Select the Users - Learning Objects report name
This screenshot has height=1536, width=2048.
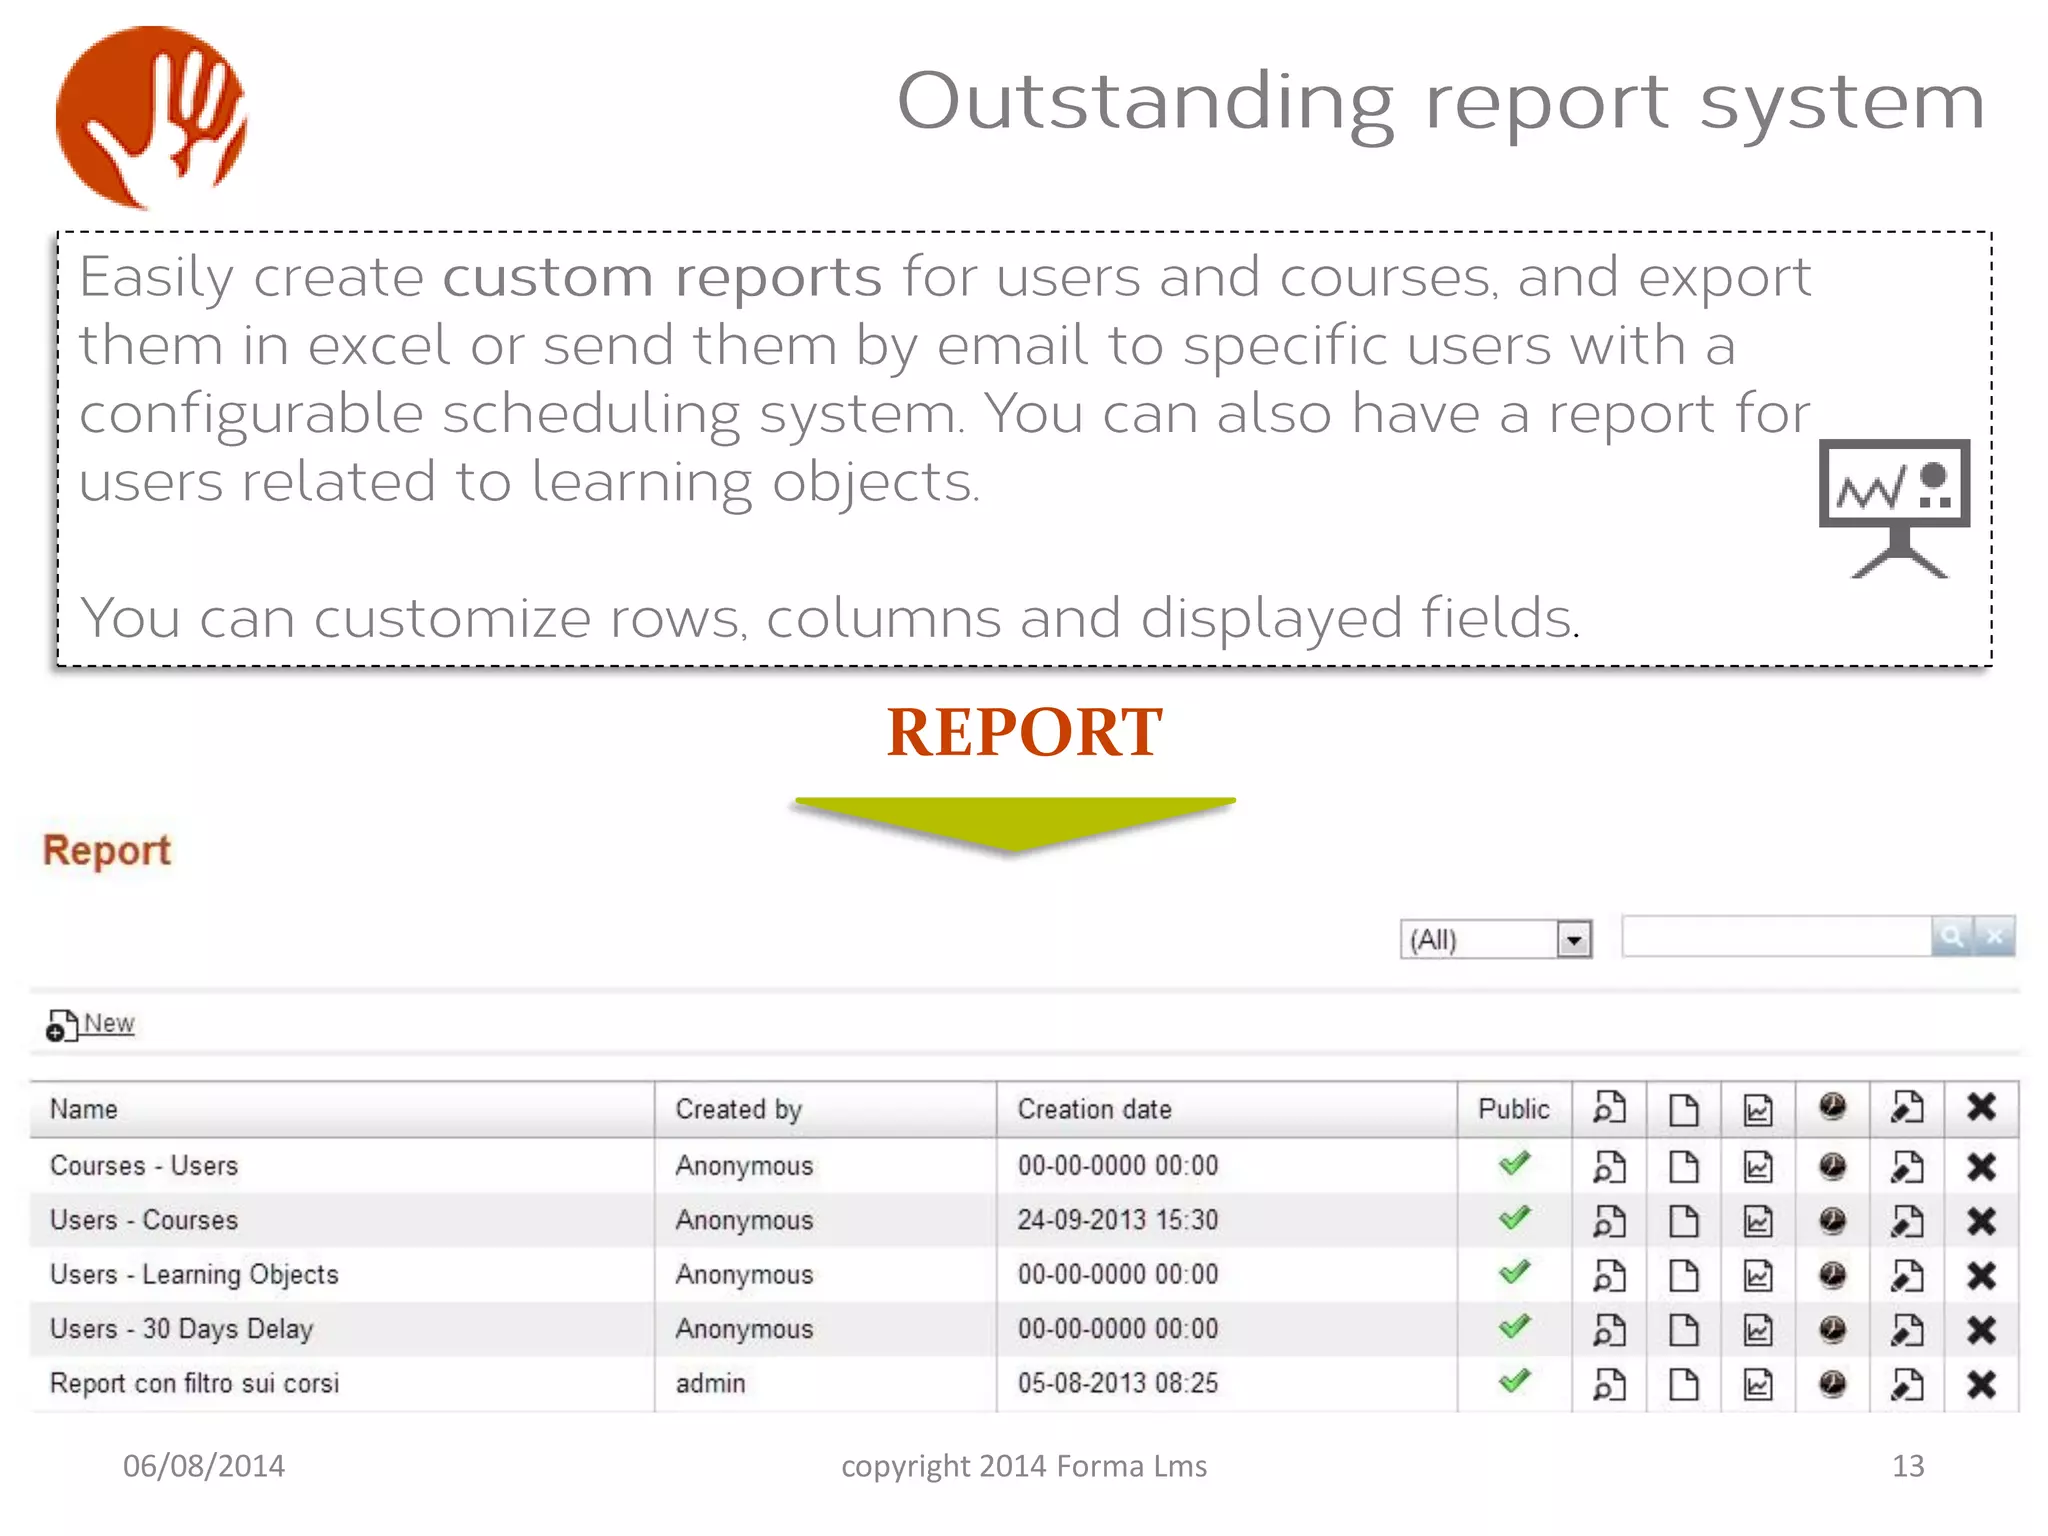pyautogui.click(x=194, y=1275)
